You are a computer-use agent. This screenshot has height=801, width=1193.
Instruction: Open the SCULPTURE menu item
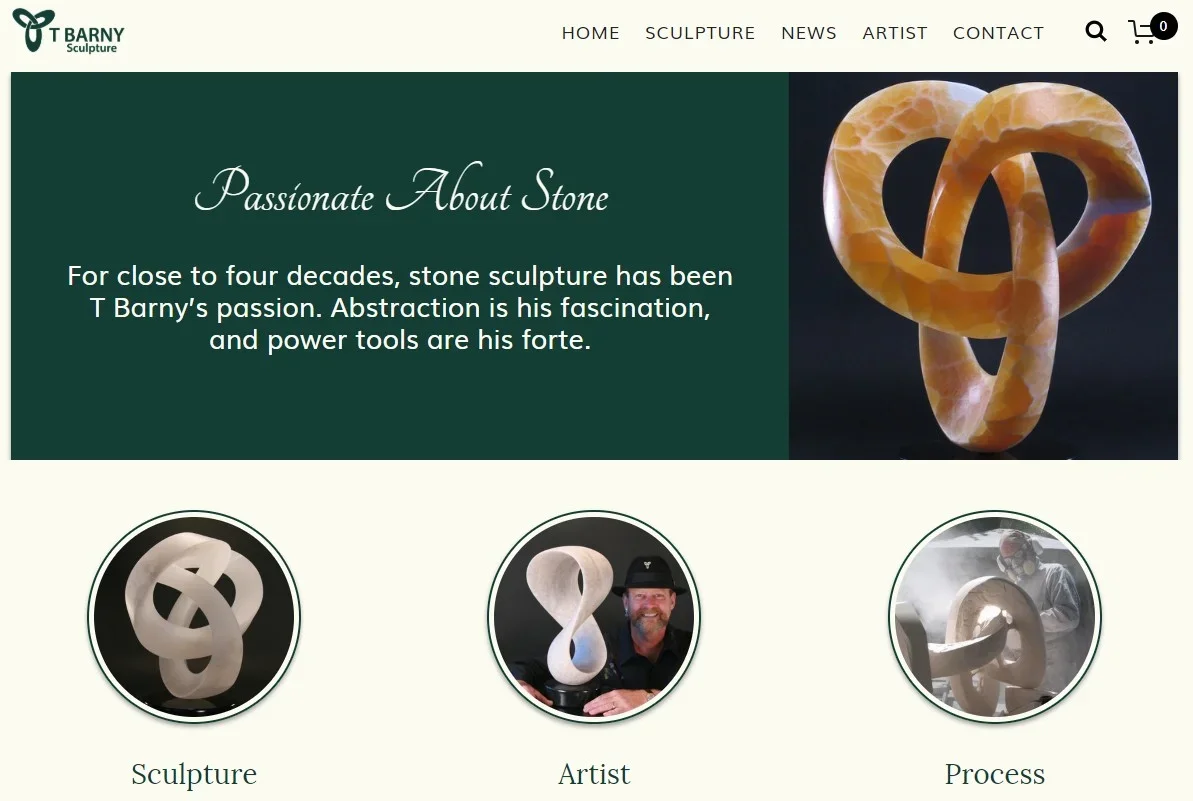700,33
